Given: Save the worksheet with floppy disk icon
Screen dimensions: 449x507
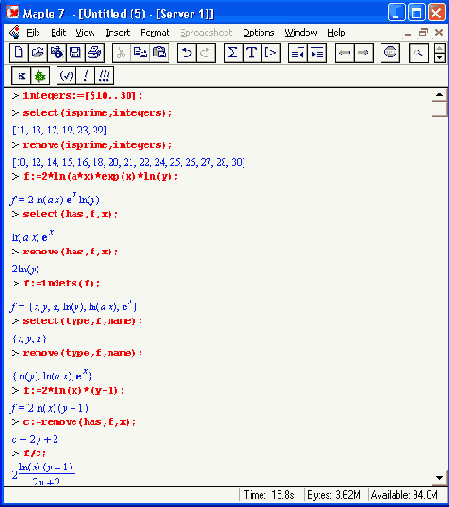Looking at the screenshot, I should point(75,53).
